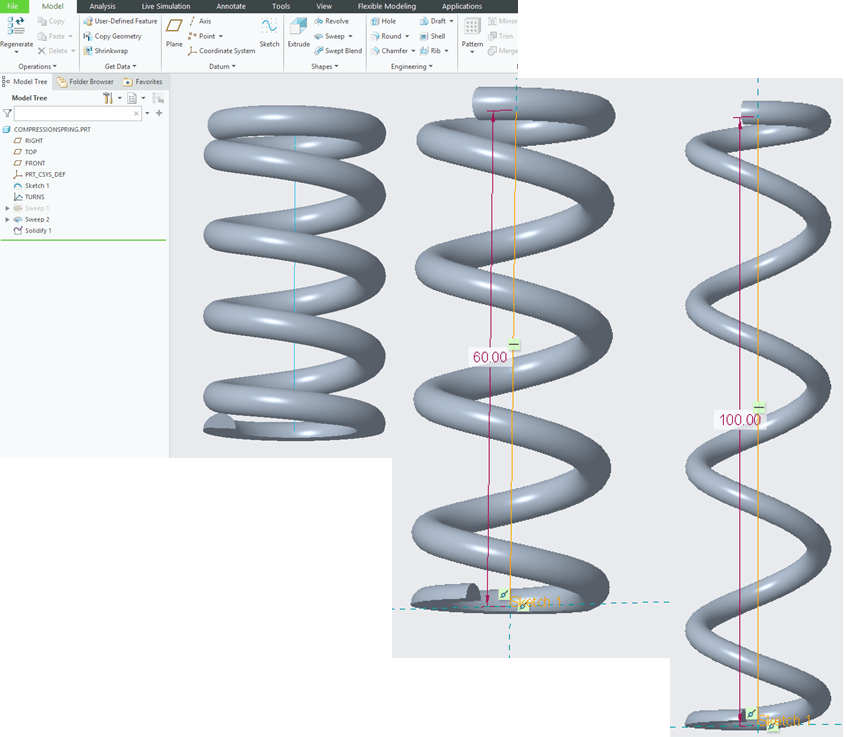
Task: Click the model tree search field
Action: pyautogui.click(x=78, y=114)
